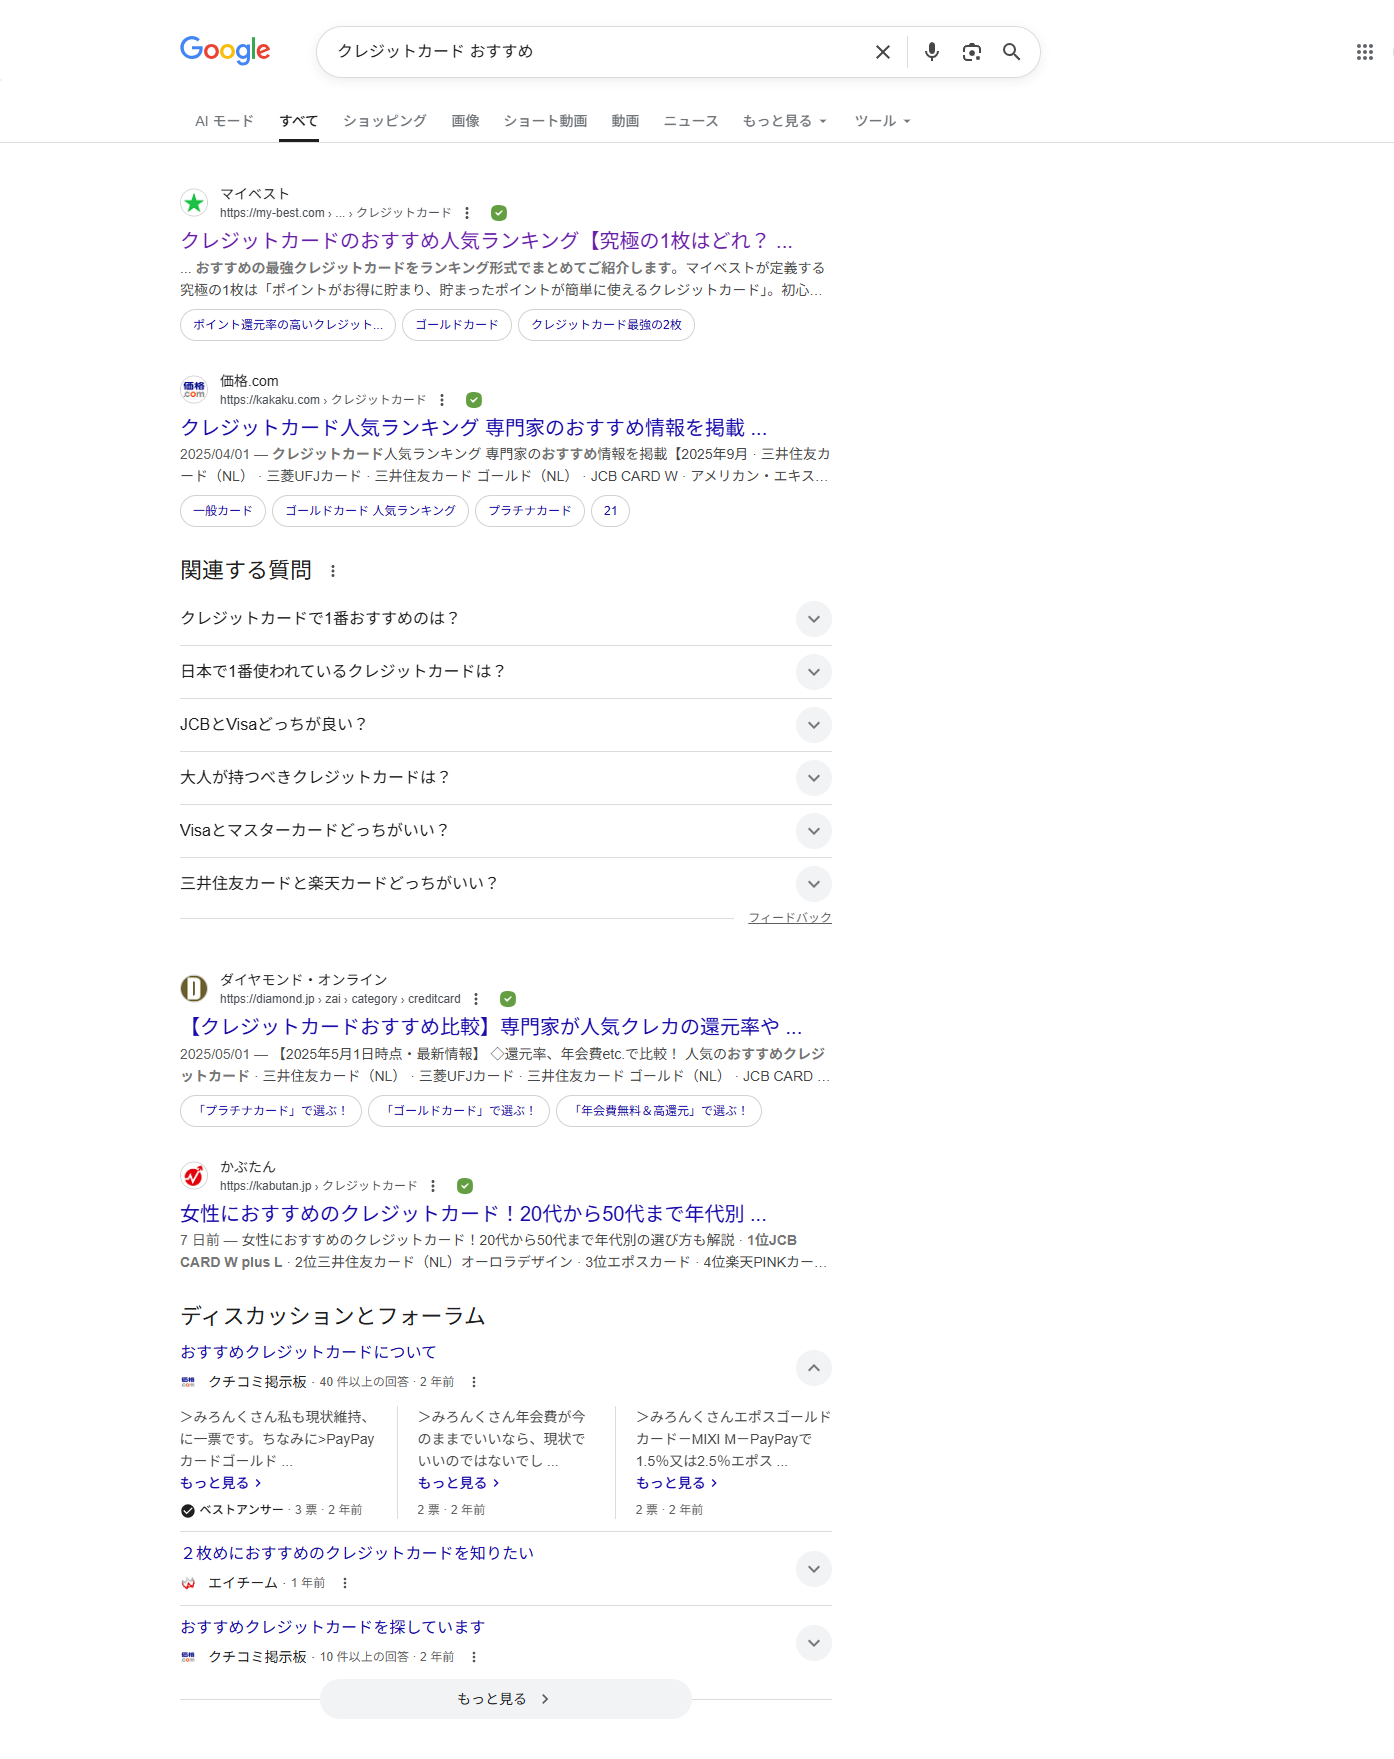Click the プラチナカード chip under kakaku
Image resolution: width=1394 pixels, height=1759 pixels.
click(530, 511)
